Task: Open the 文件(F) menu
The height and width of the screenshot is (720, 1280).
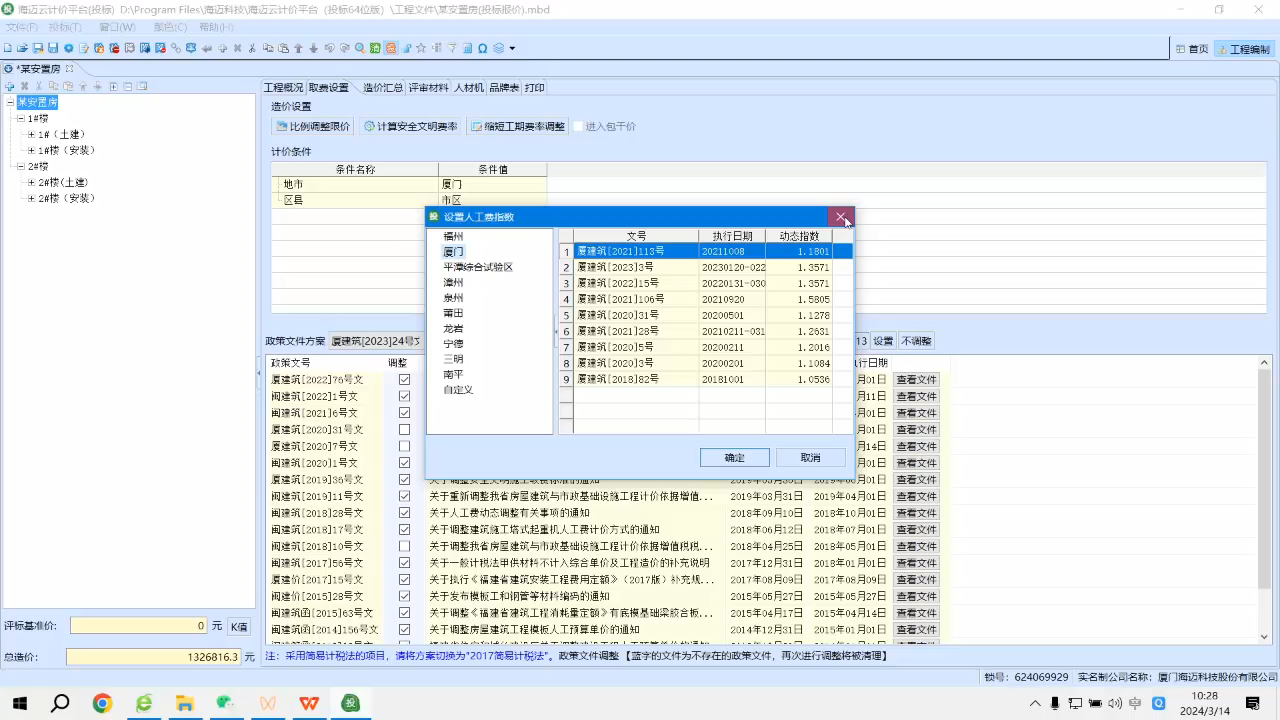Action: 22,27
